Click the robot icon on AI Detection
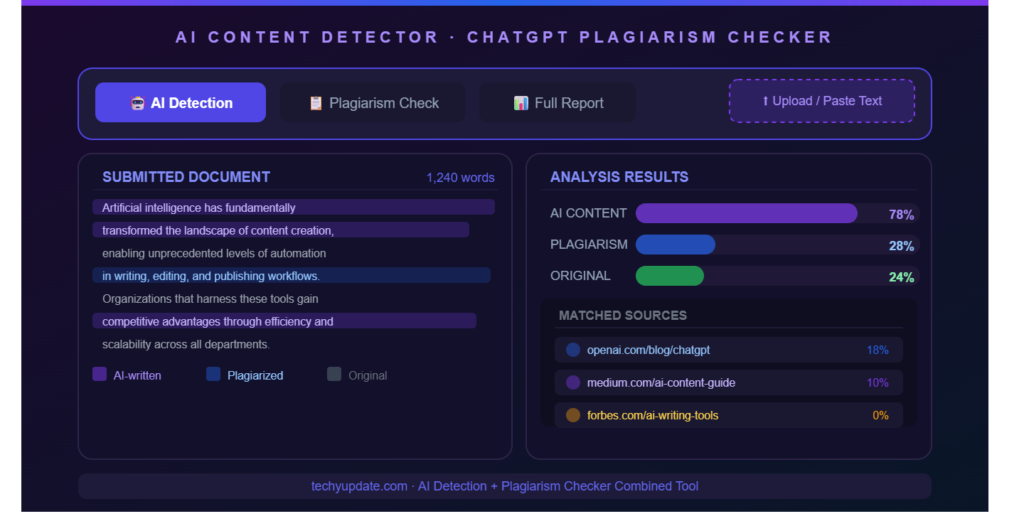Viewport: 1024px width, 526px height. click(137, 103)
